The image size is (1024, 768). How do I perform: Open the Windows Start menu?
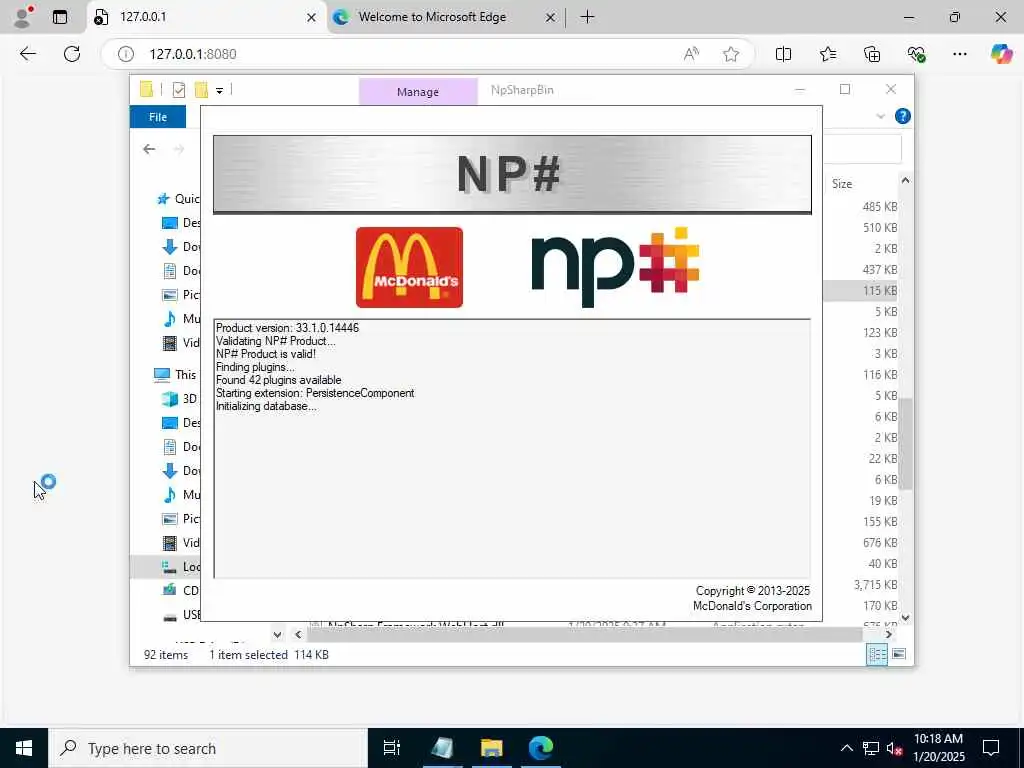[24, 748]
